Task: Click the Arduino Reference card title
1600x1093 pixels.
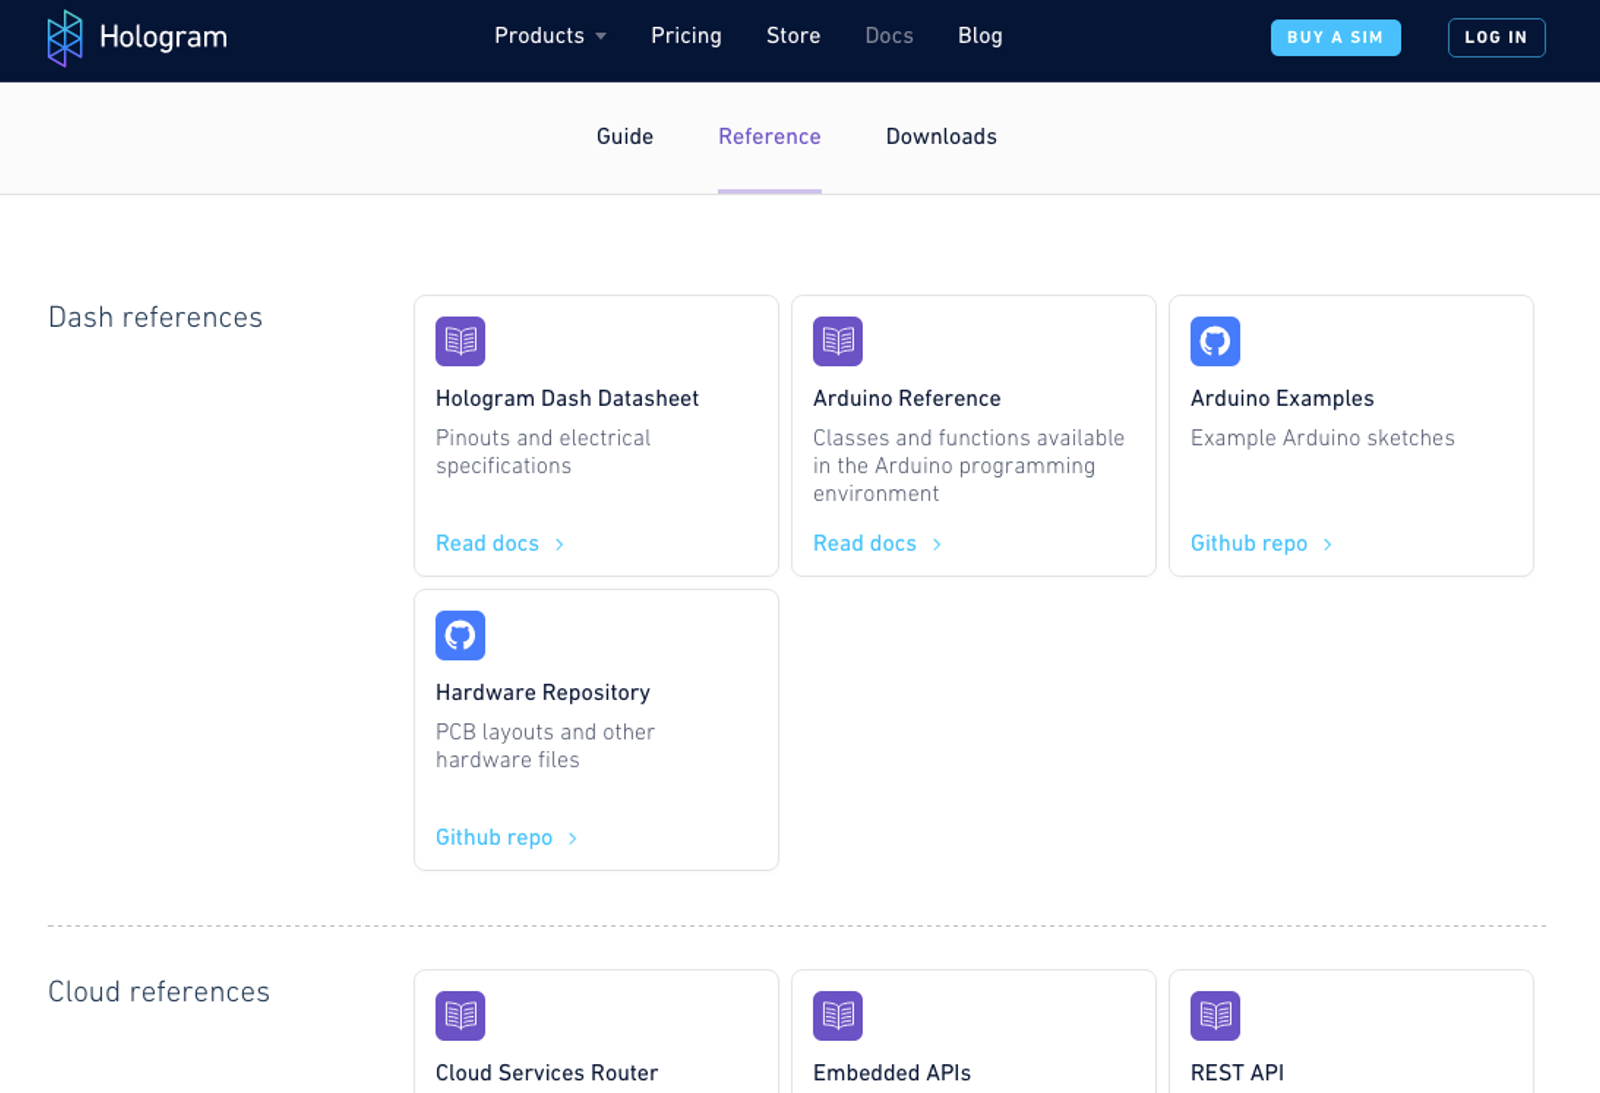Action: pos(907,399)
